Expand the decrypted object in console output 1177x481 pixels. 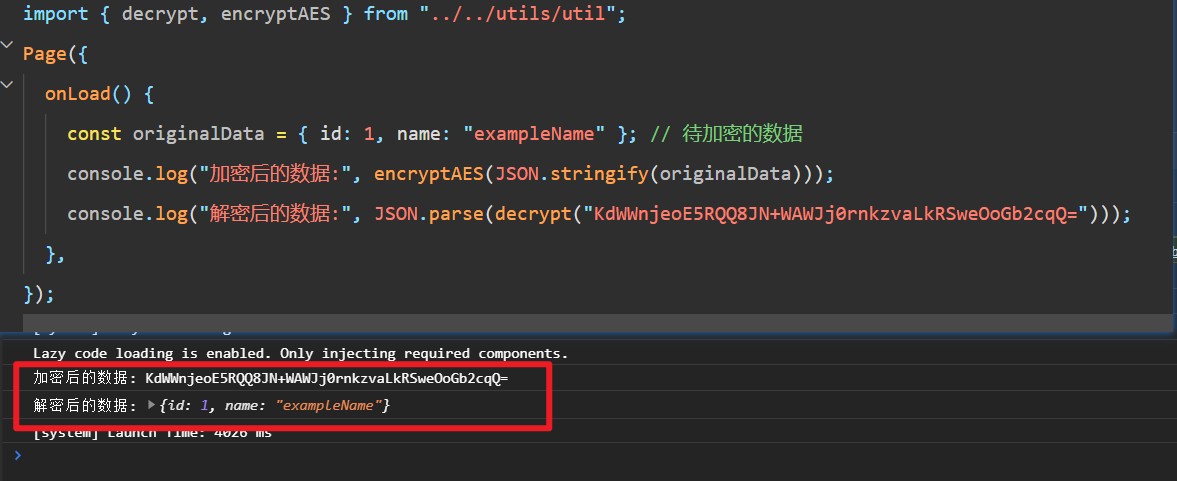[152, 406]
